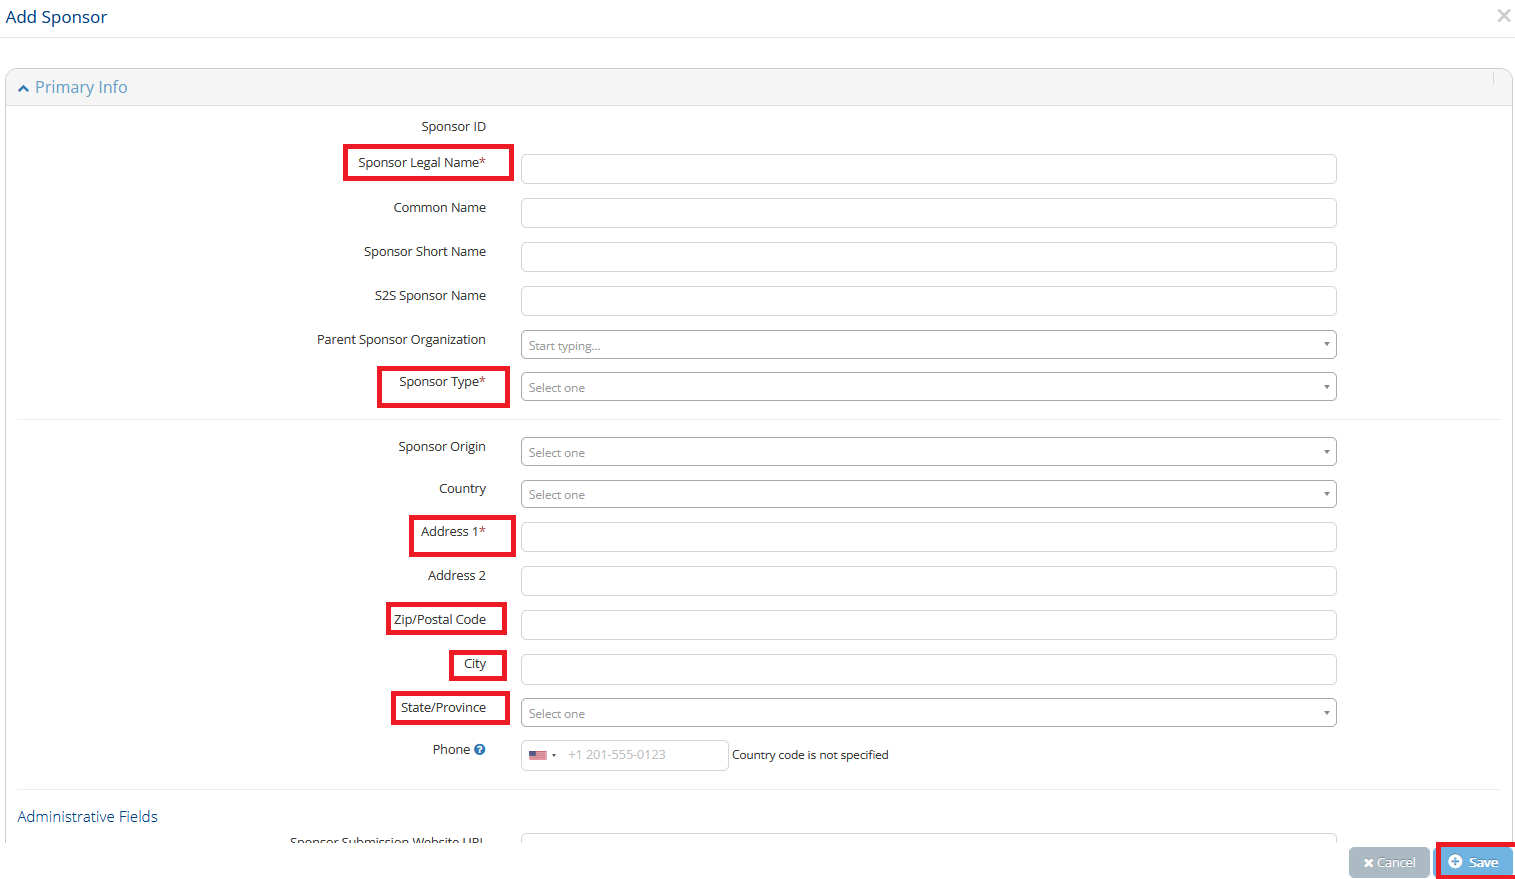Click the Save button

[1474, 862]
